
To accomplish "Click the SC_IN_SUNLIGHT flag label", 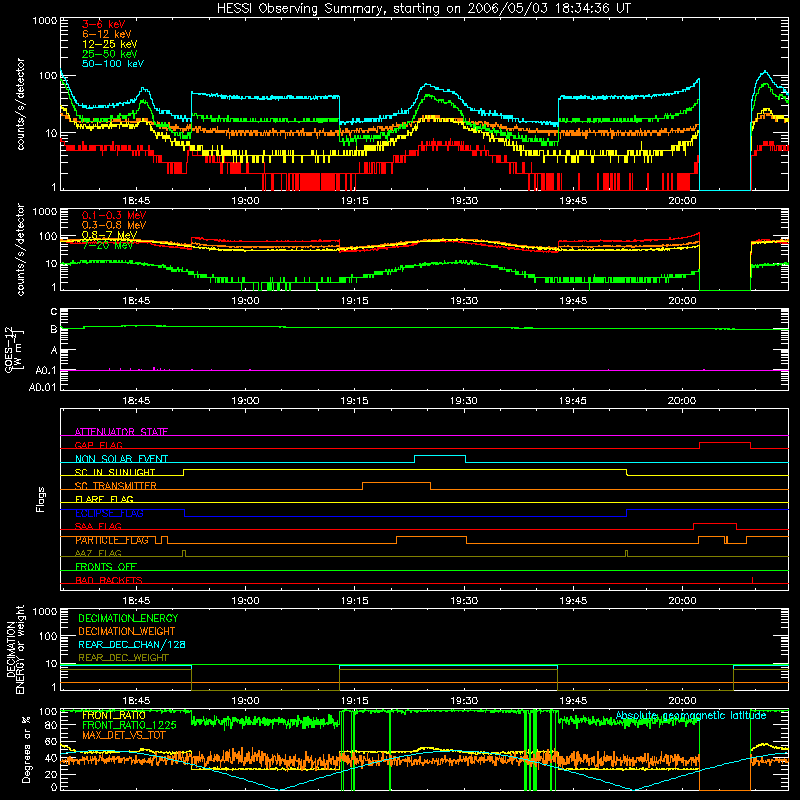I will click(x=115, y=472).
